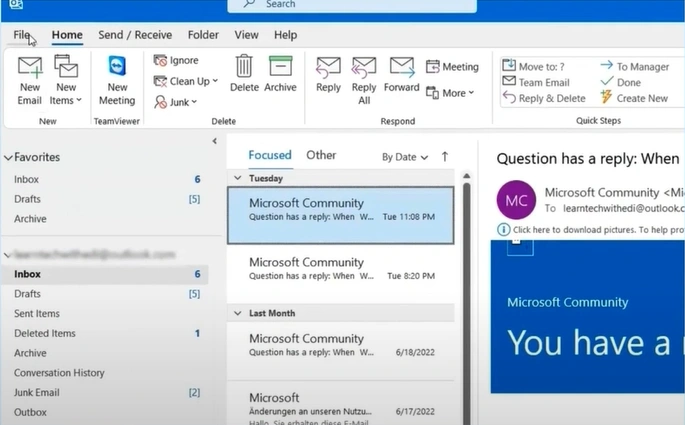Open Archive under Favorites
Viewport: 685px width, 425px height.
pos(105,219)
